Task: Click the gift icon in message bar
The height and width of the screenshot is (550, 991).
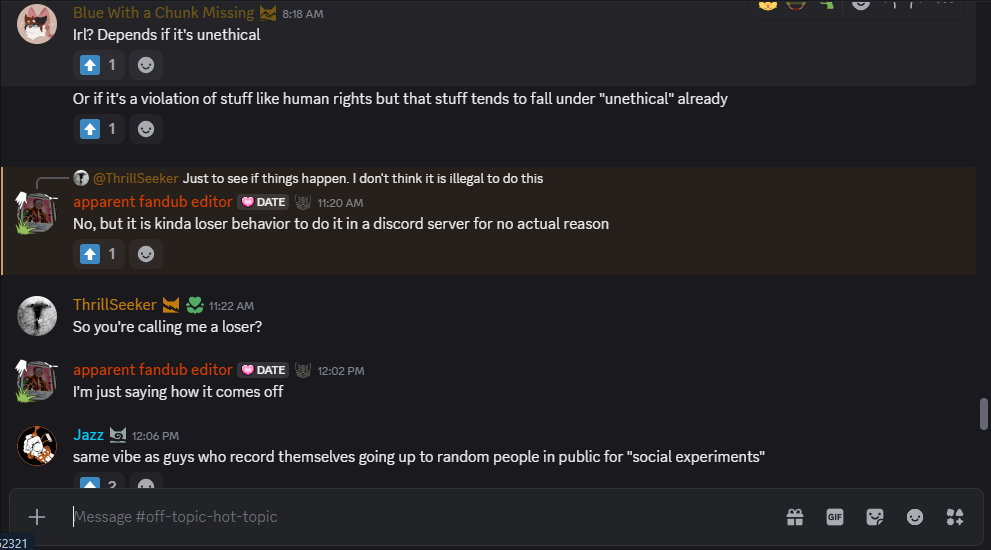Action: coord(795,517)
